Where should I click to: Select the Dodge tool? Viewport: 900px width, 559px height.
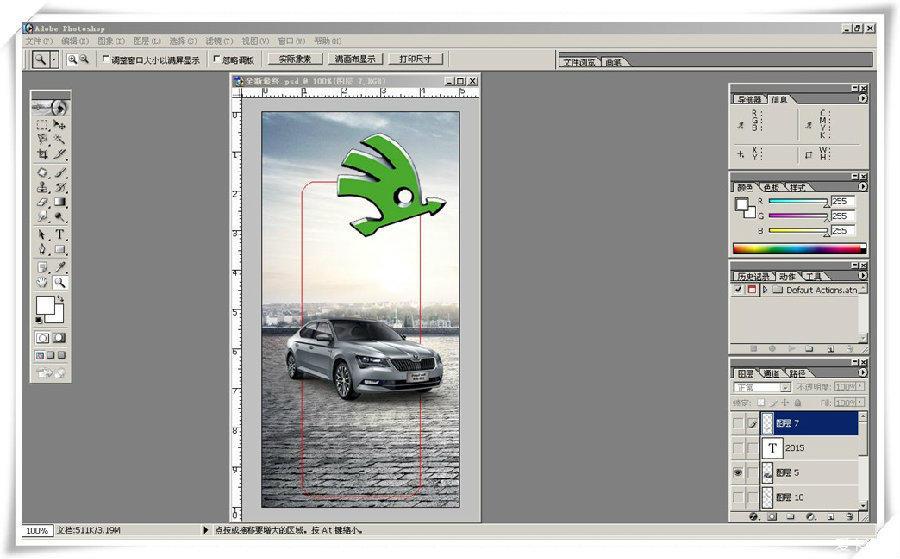click(59, 216)
